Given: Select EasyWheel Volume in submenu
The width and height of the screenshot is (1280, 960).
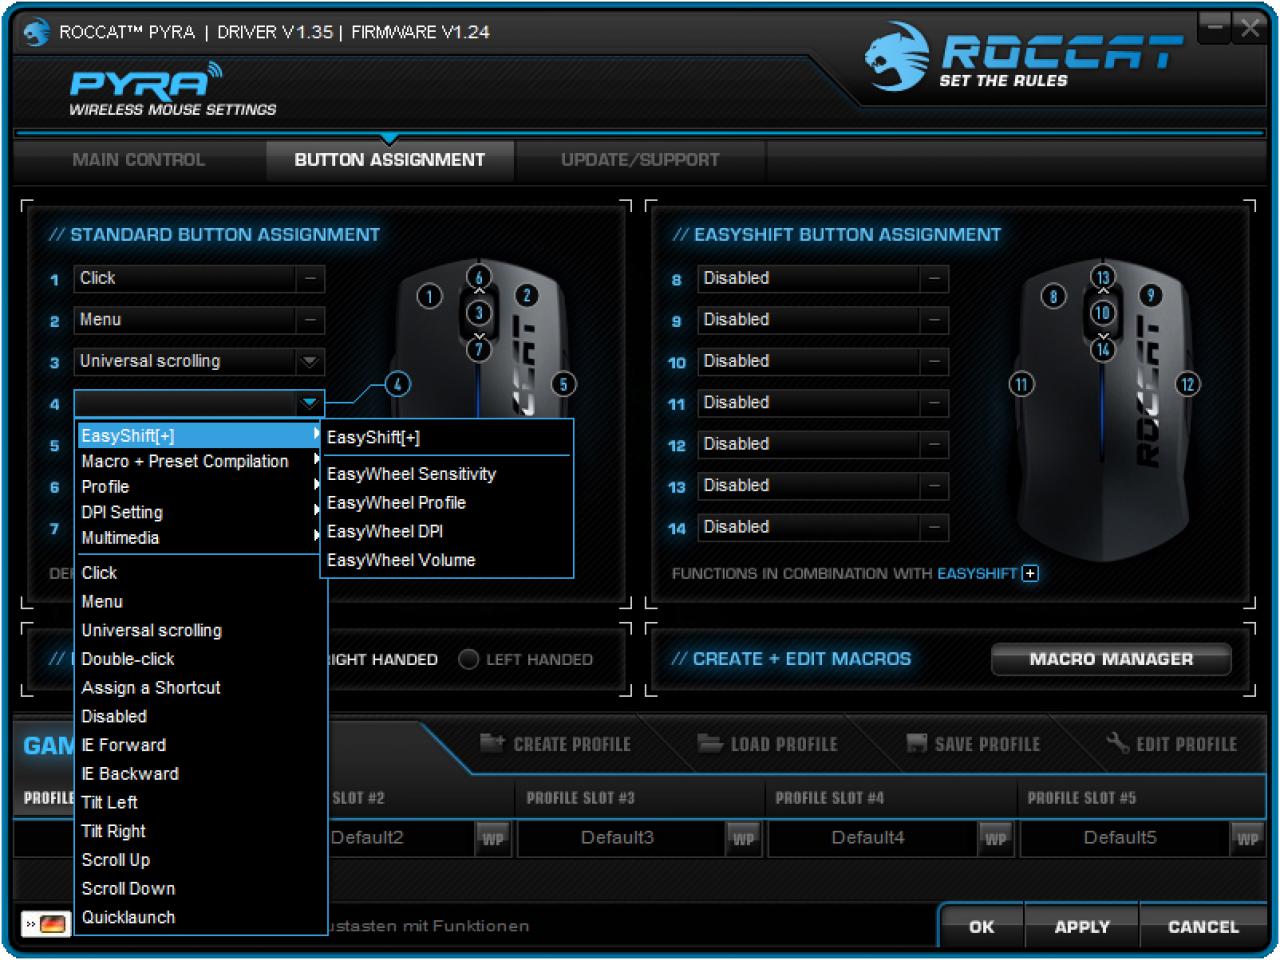Looking at the screenshot, I should tap(446, 561).
